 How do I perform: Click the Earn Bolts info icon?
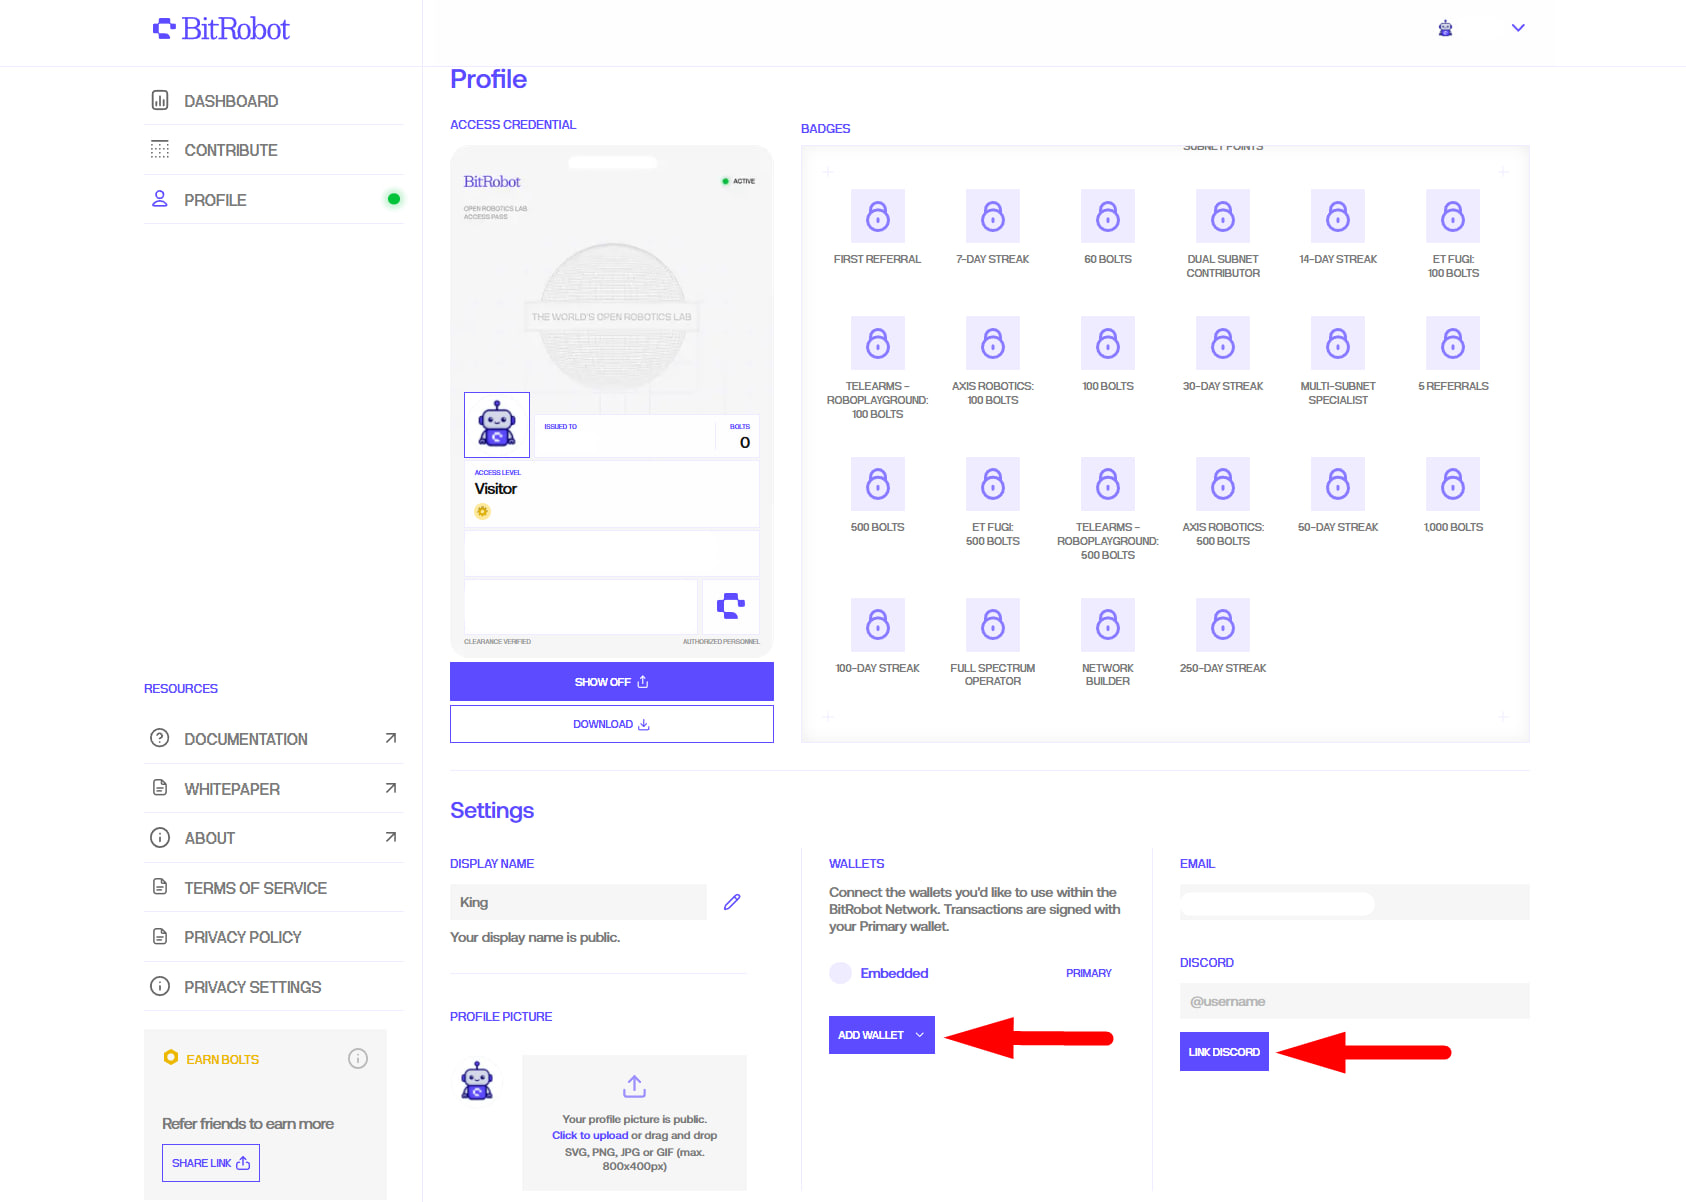tap(358, 1058)
